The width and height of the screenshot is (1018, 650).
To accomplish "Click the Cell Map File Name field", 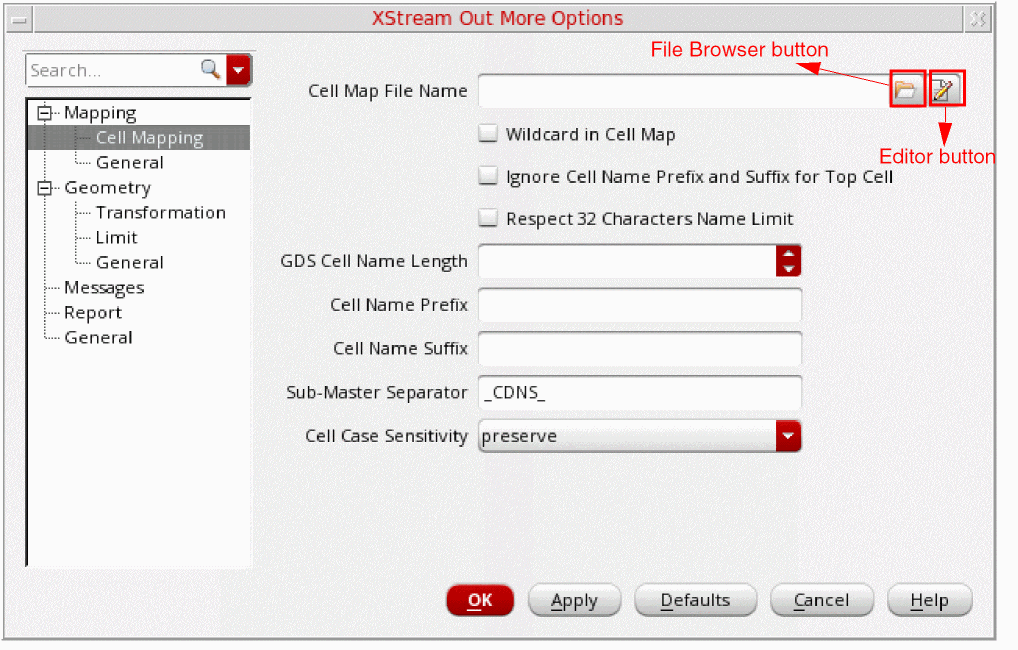I will (684, 90).
